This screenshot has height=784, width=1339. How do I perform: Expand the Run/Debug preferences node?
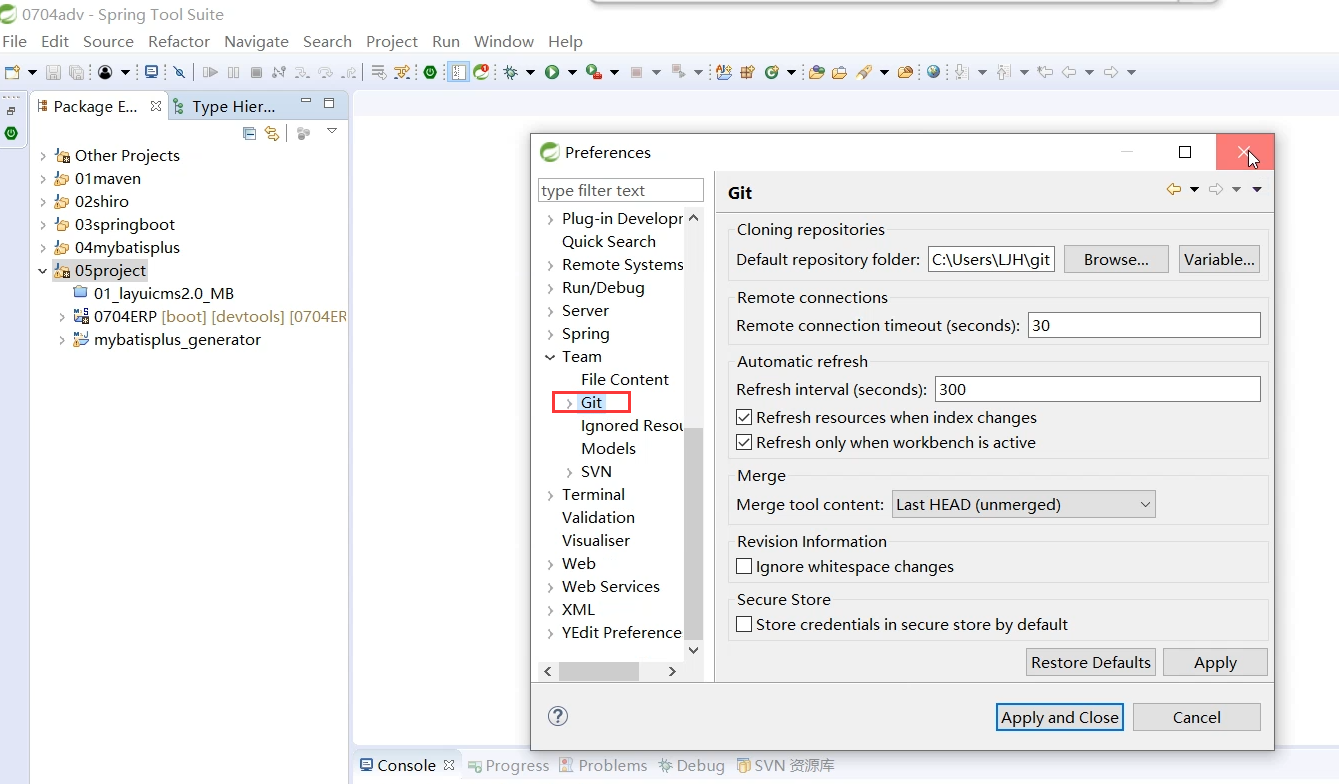tap(550, 288)
